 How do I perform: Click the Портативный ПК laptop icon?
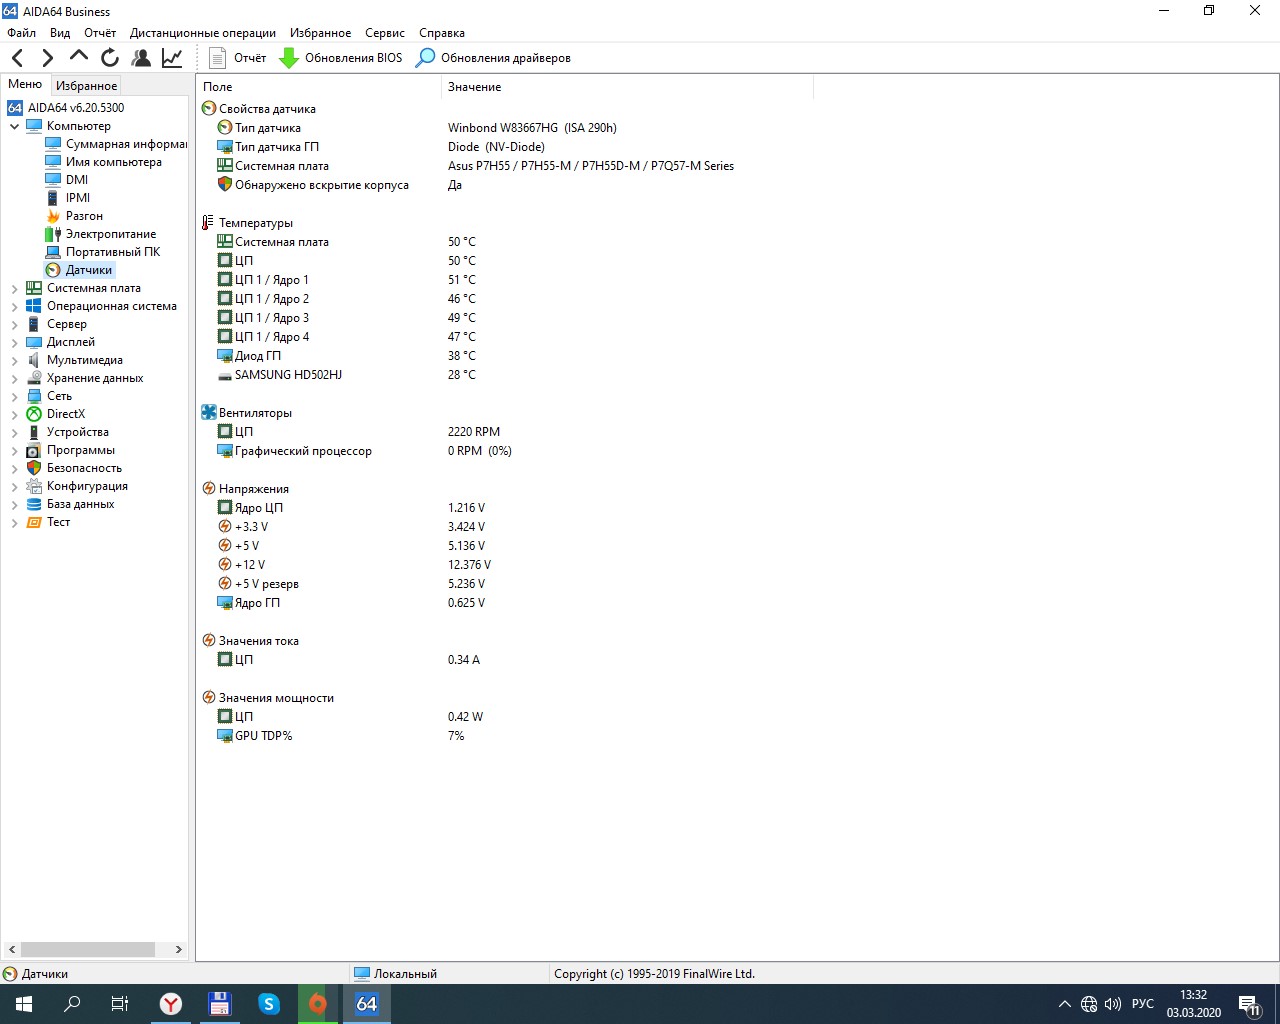pyautogui.click(x=53, y=252)
